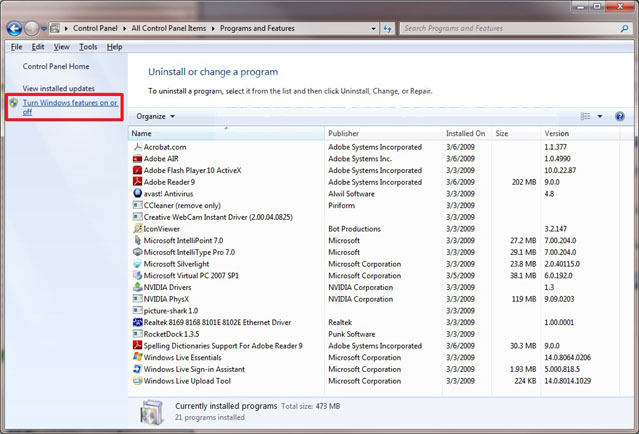Screen dimensions: 639x434
Task: Open the Organize dropdown menu
Action: (x=155, y=117)
